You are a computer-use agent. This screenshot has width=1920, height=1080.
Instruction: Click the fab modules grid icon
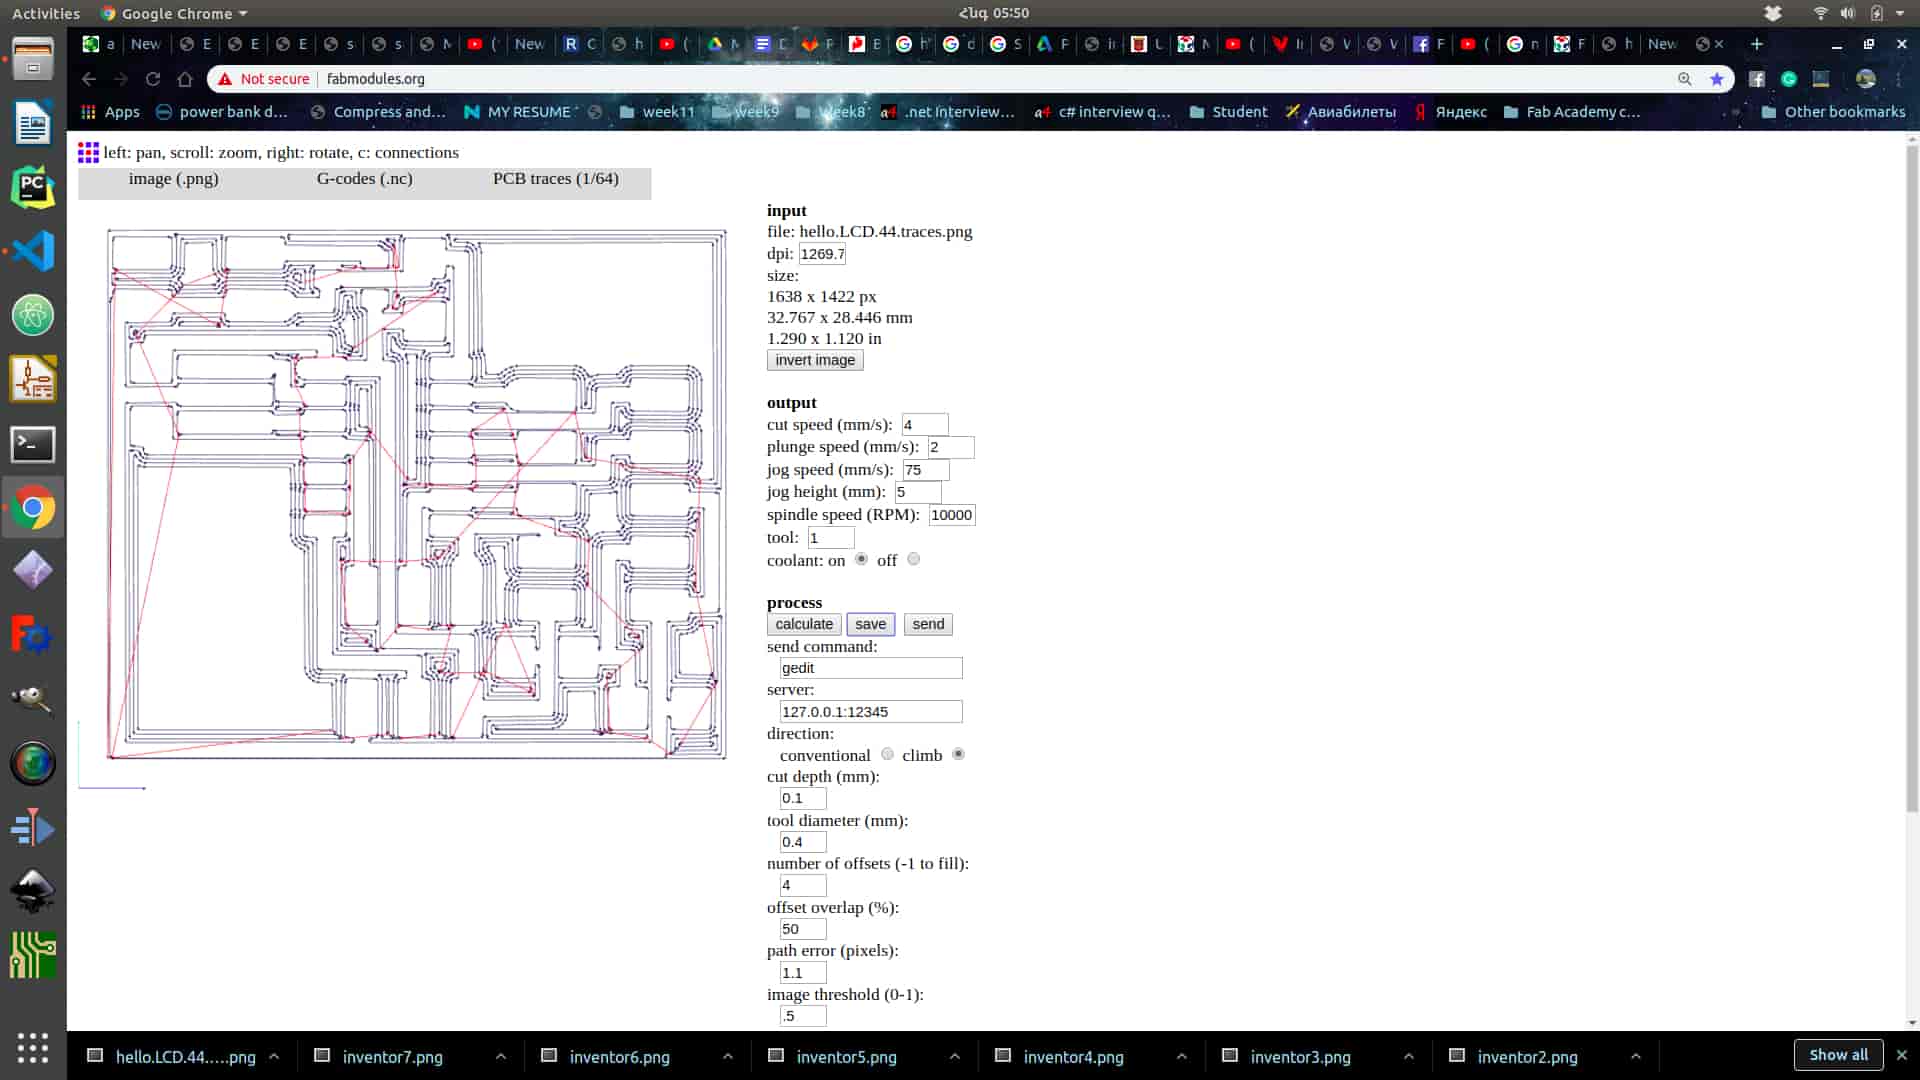click(x=88, y=152)
